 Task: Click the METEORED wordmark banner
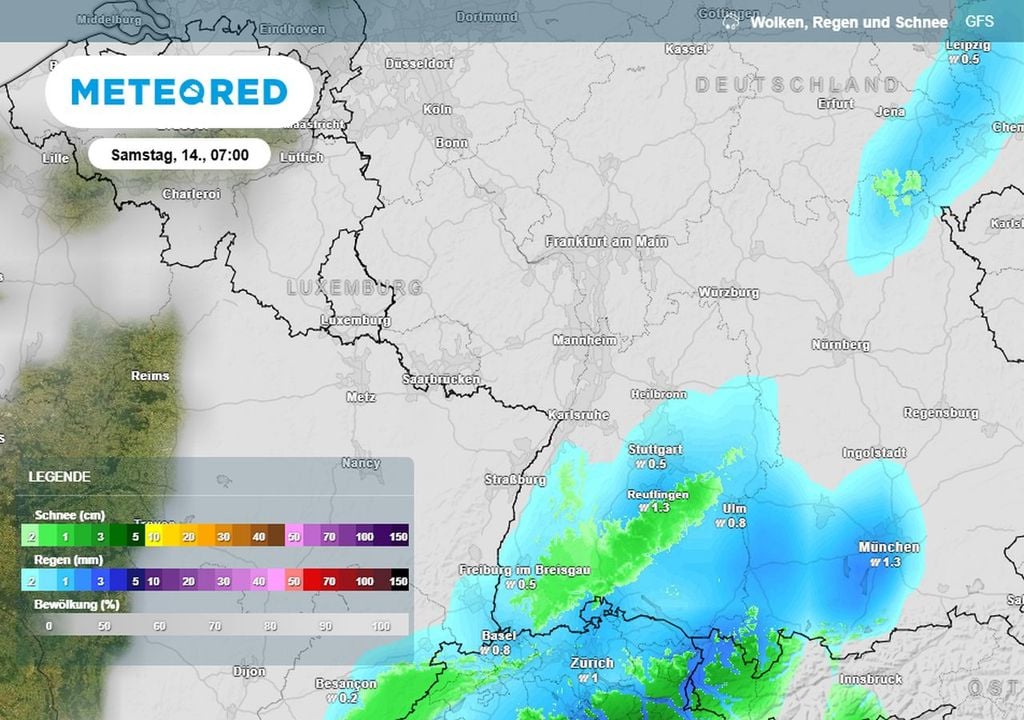coord(180,93)
